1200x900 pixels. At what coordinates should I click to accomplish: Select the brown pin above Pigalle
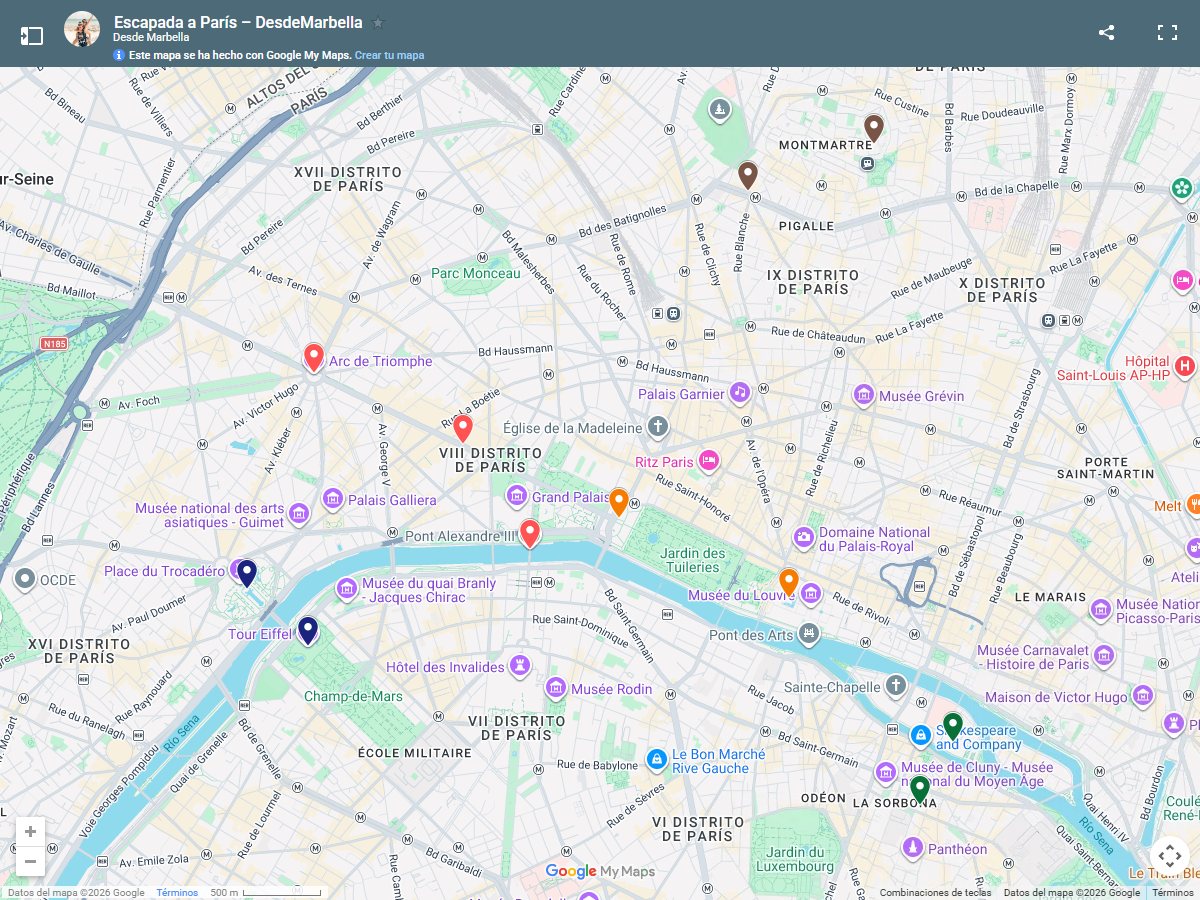point(747,175)
